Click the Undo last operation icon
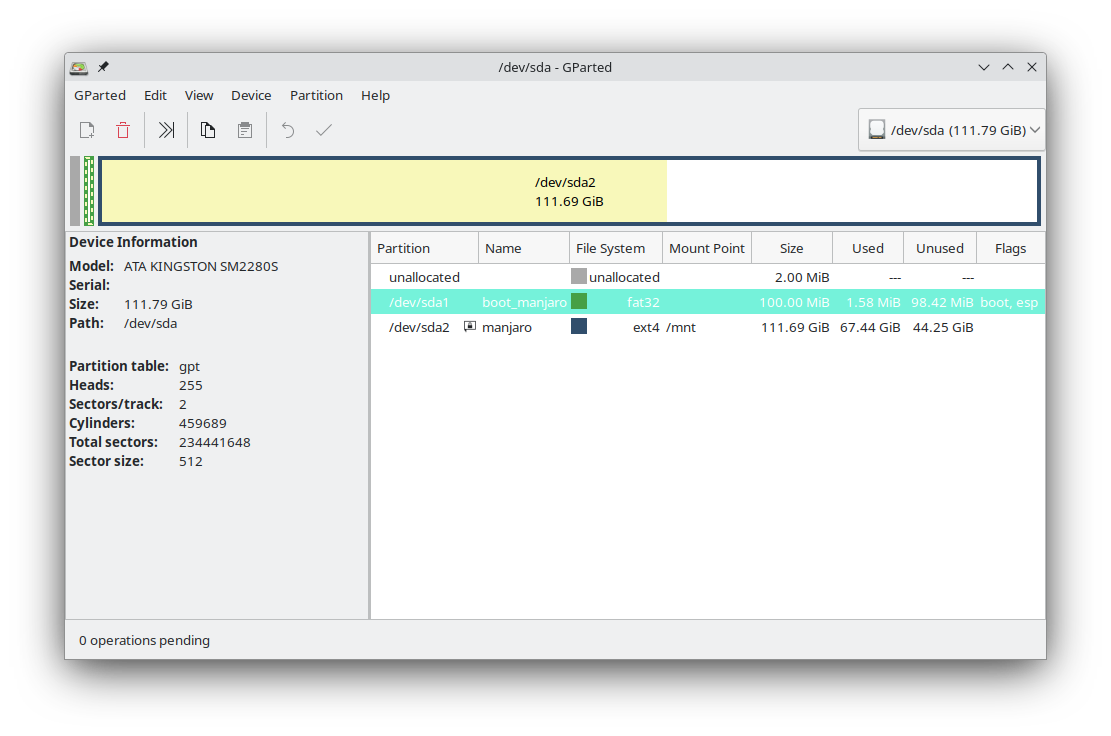This screenshot has height=736, width=1111. 288,130
